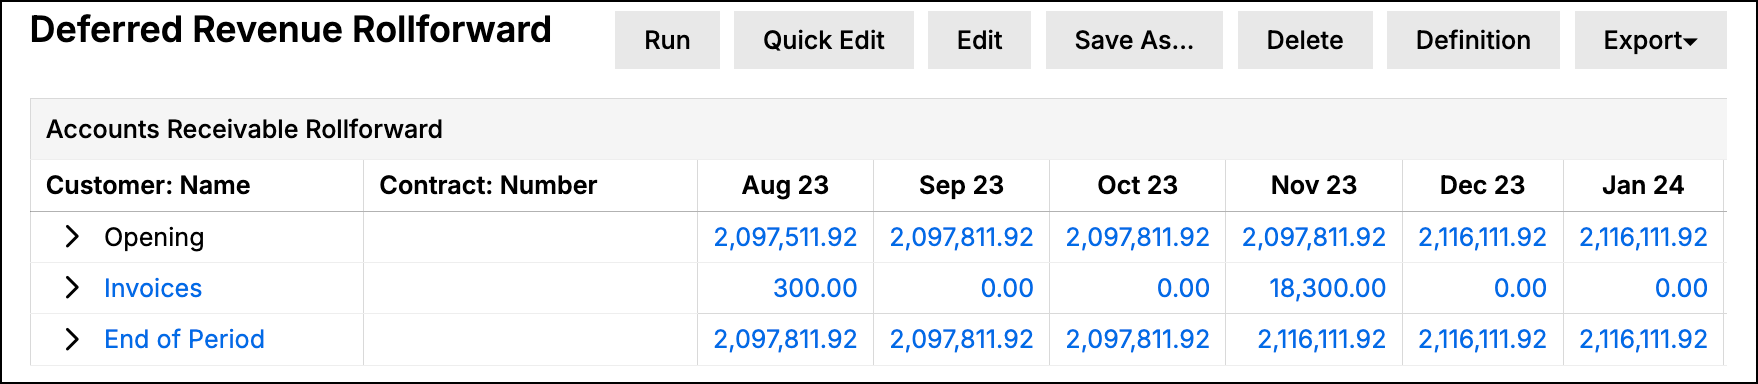Open End of Period value for Nov 23

1321,339
